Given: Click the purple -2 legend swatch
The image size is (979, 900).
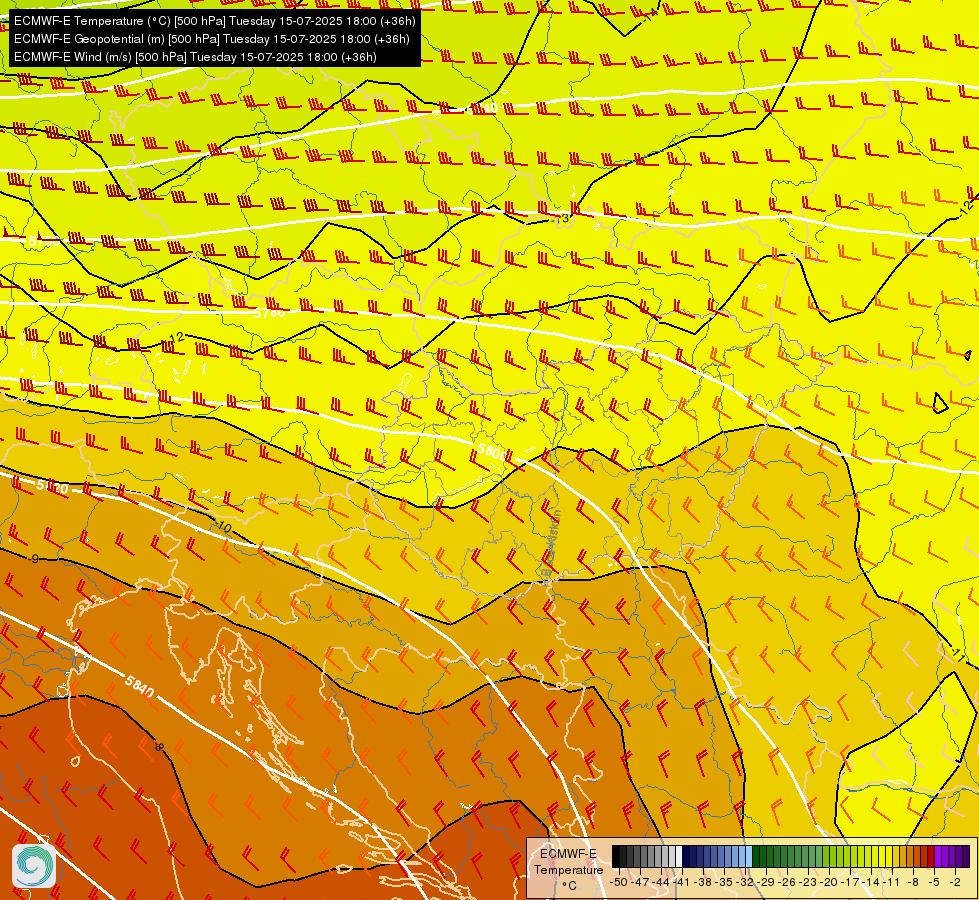Looking at the screenshot, I should (952, 856).
